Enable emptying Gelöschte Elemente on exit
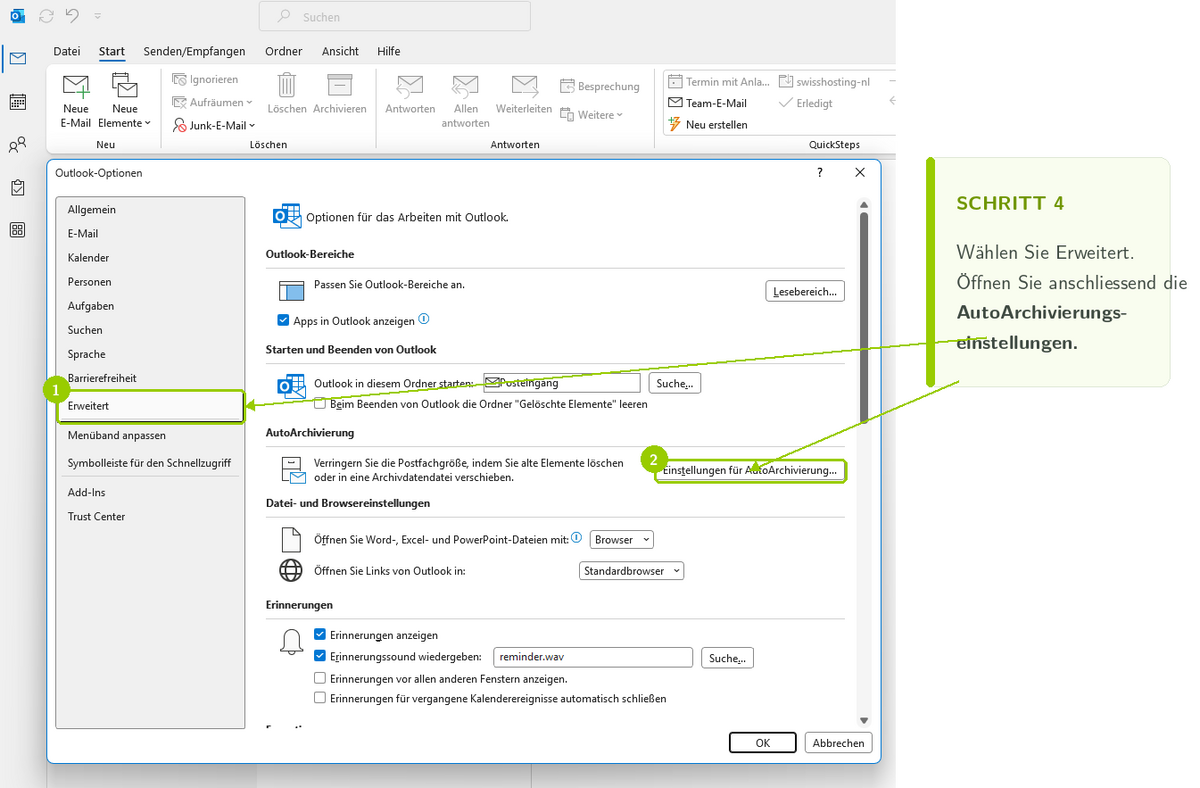The image size is (1200, 788). pyautogui.click(x=320, y=404)
